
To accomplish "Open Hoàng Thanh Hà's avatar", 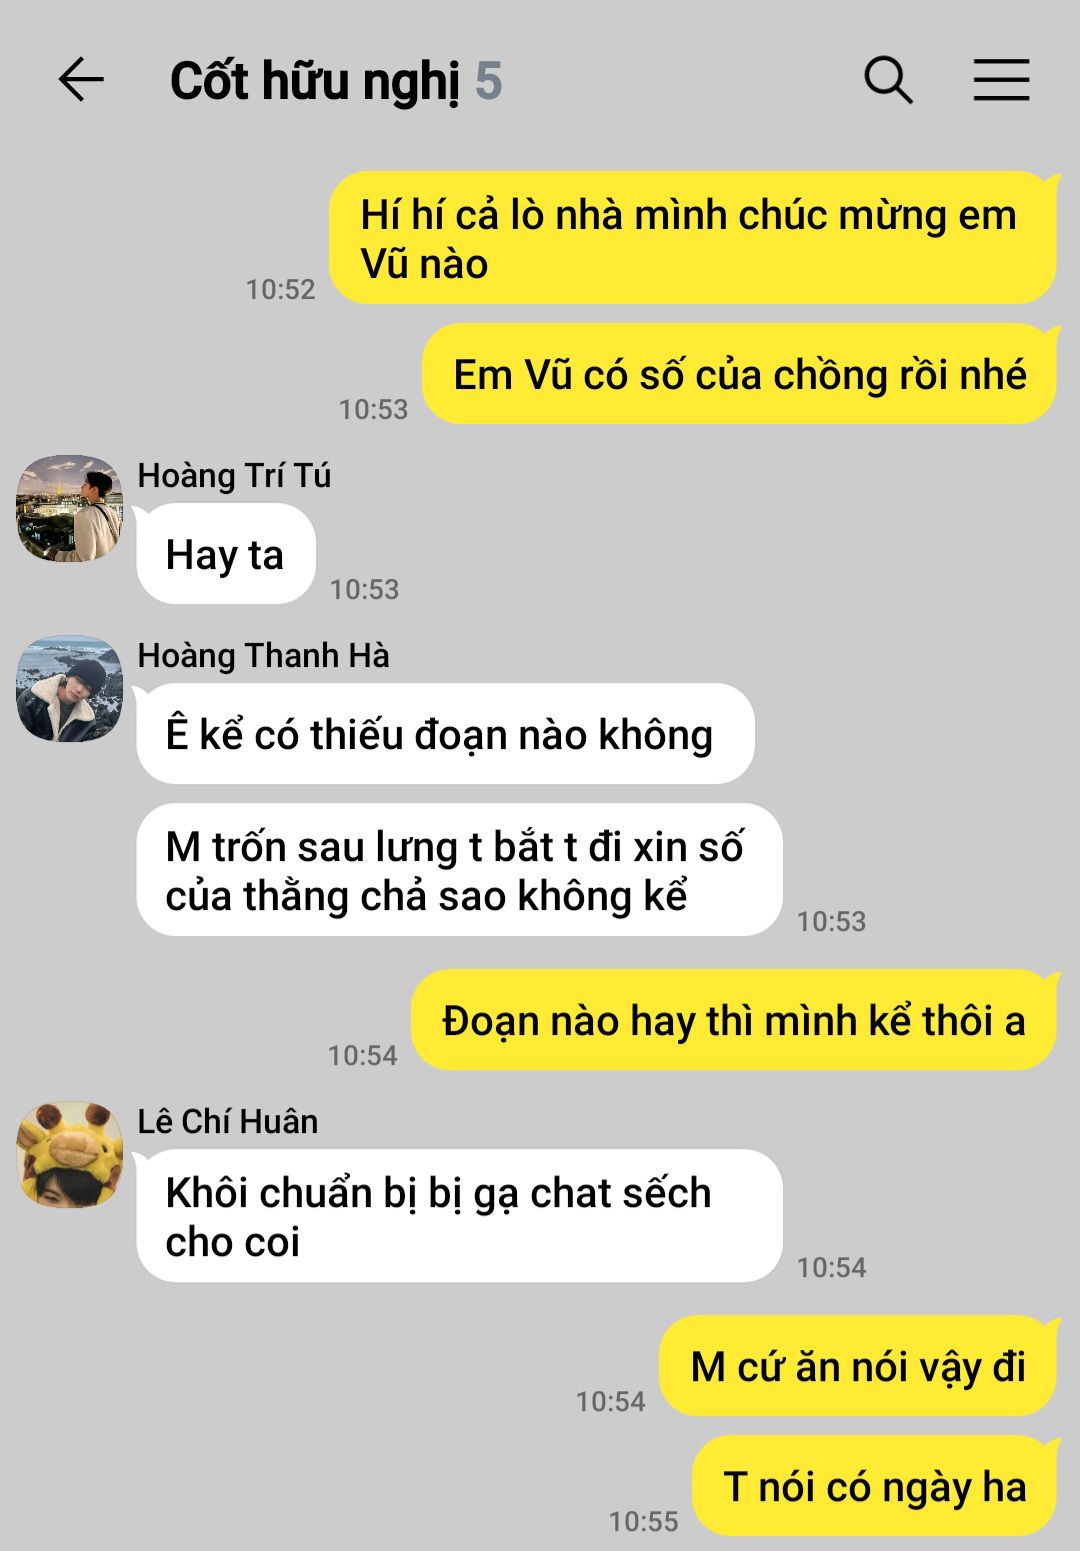I will point(70,688).
